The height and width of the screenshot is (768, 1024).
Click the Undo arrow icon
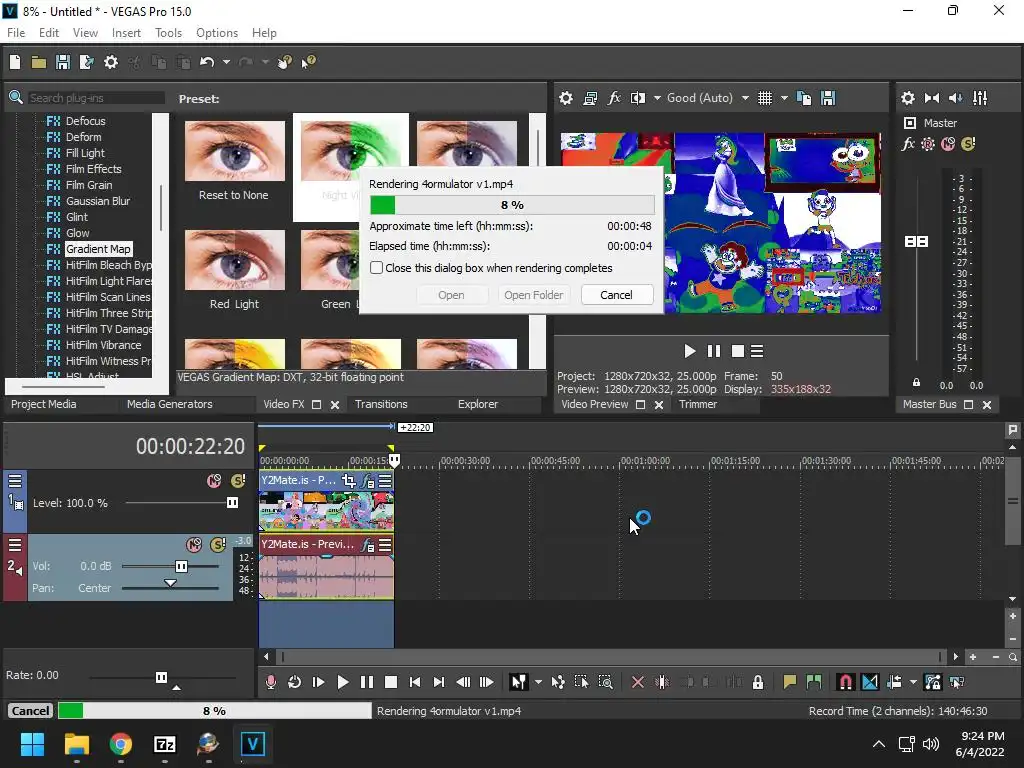[207, 62]
